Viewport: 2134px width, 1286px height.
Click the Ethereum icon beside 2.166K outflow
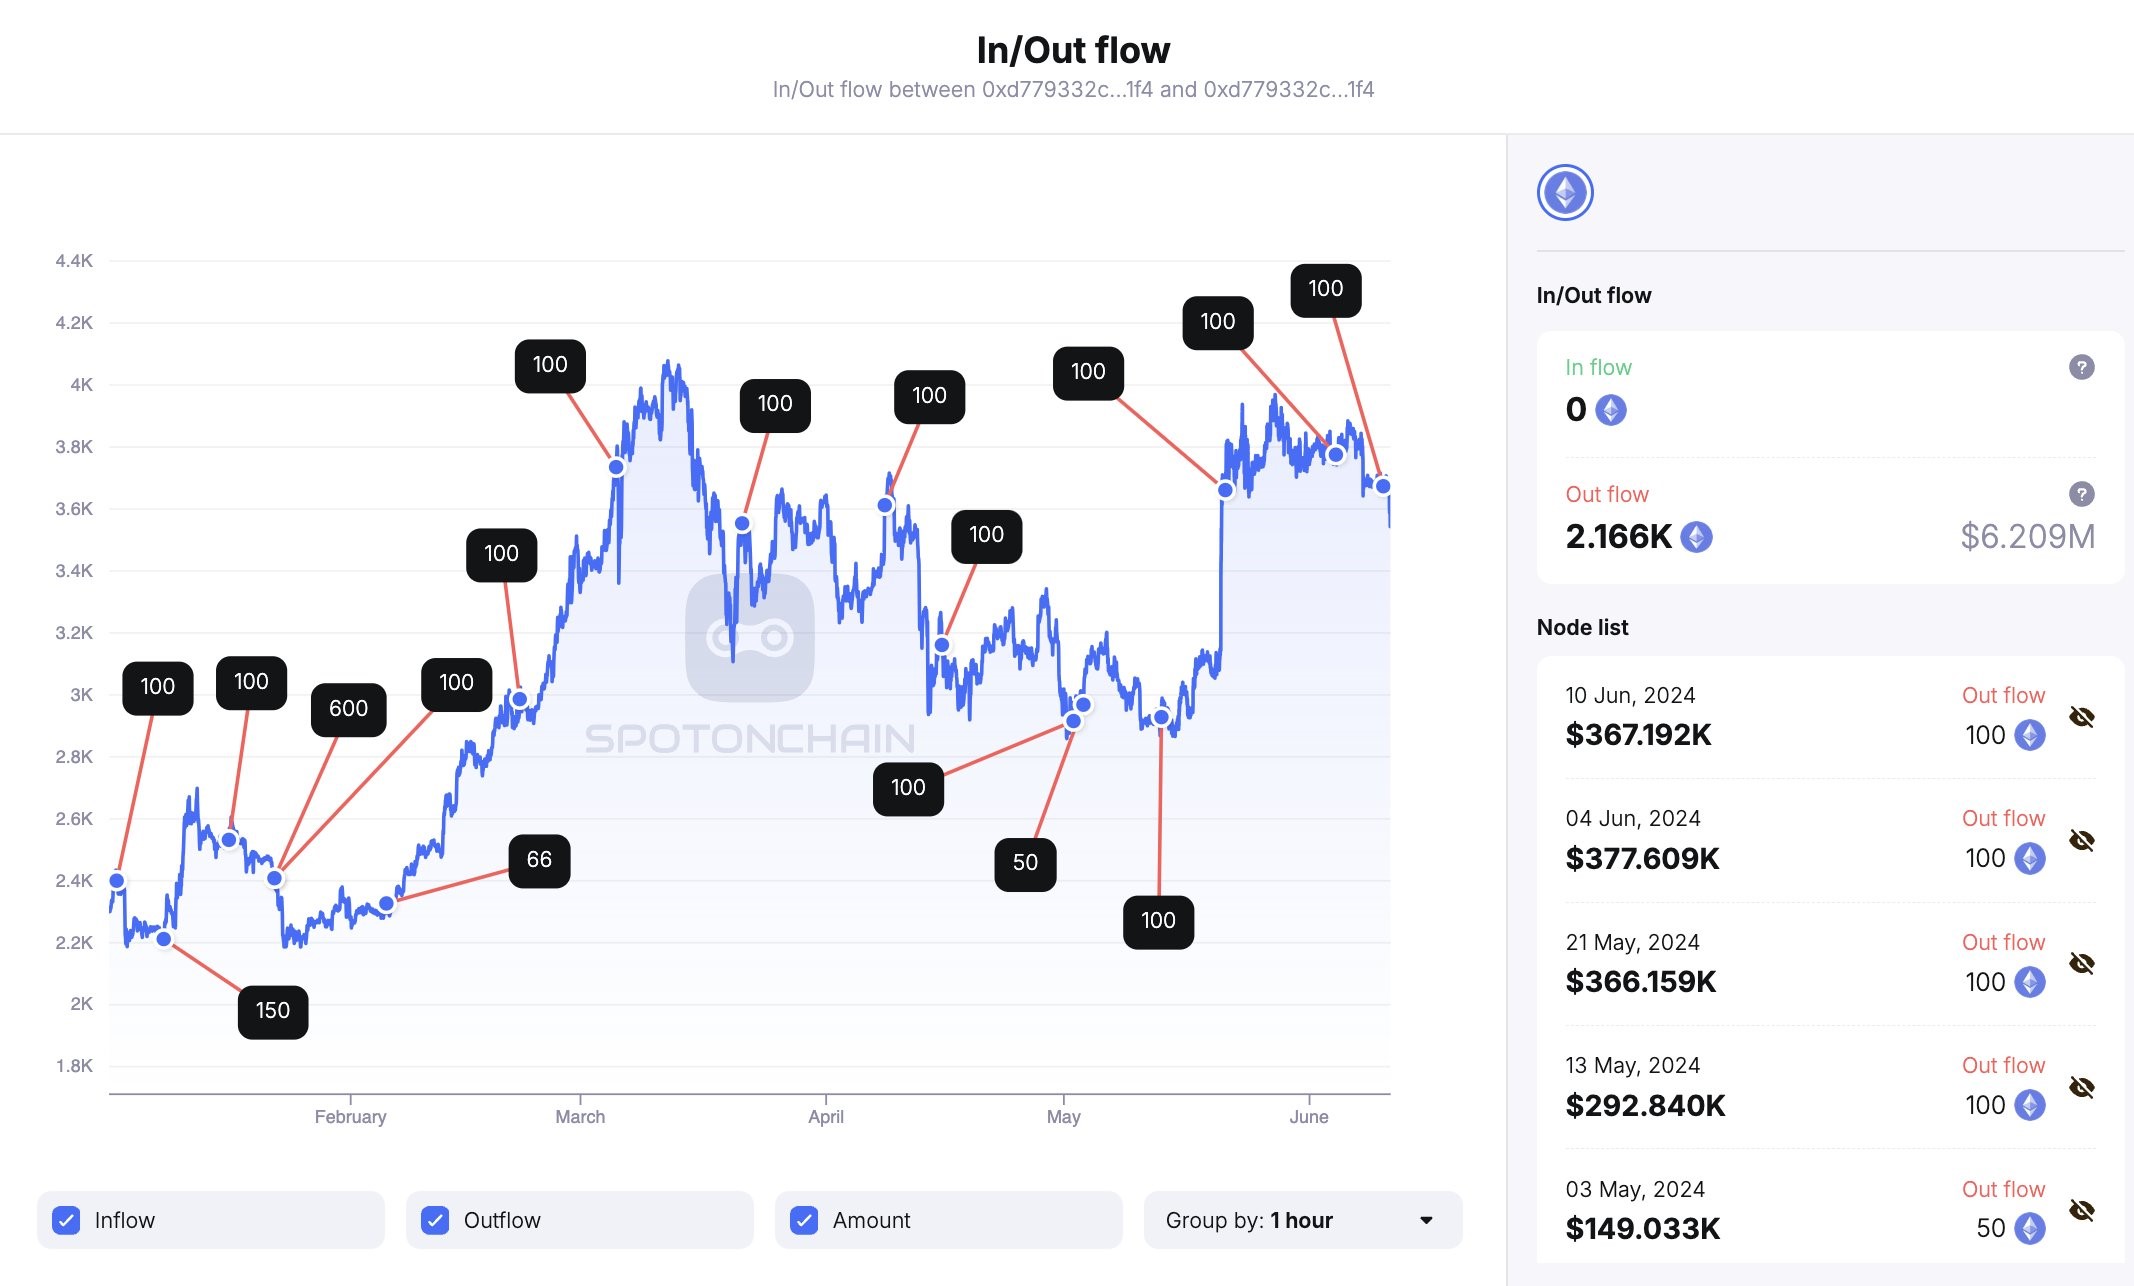[1696, 537]
